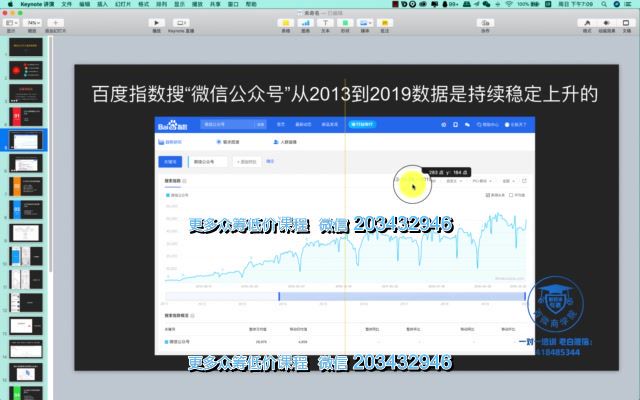Screen dimensions: 640x400
Task: Open the 格式 (Format) menu in menu bar
Action: coord(144,4)
